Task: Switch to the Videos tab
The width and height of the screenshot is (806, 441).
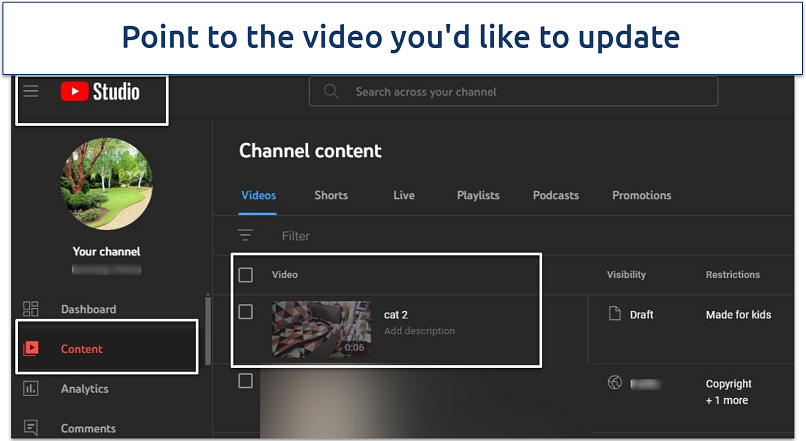Action: point(259,195)
